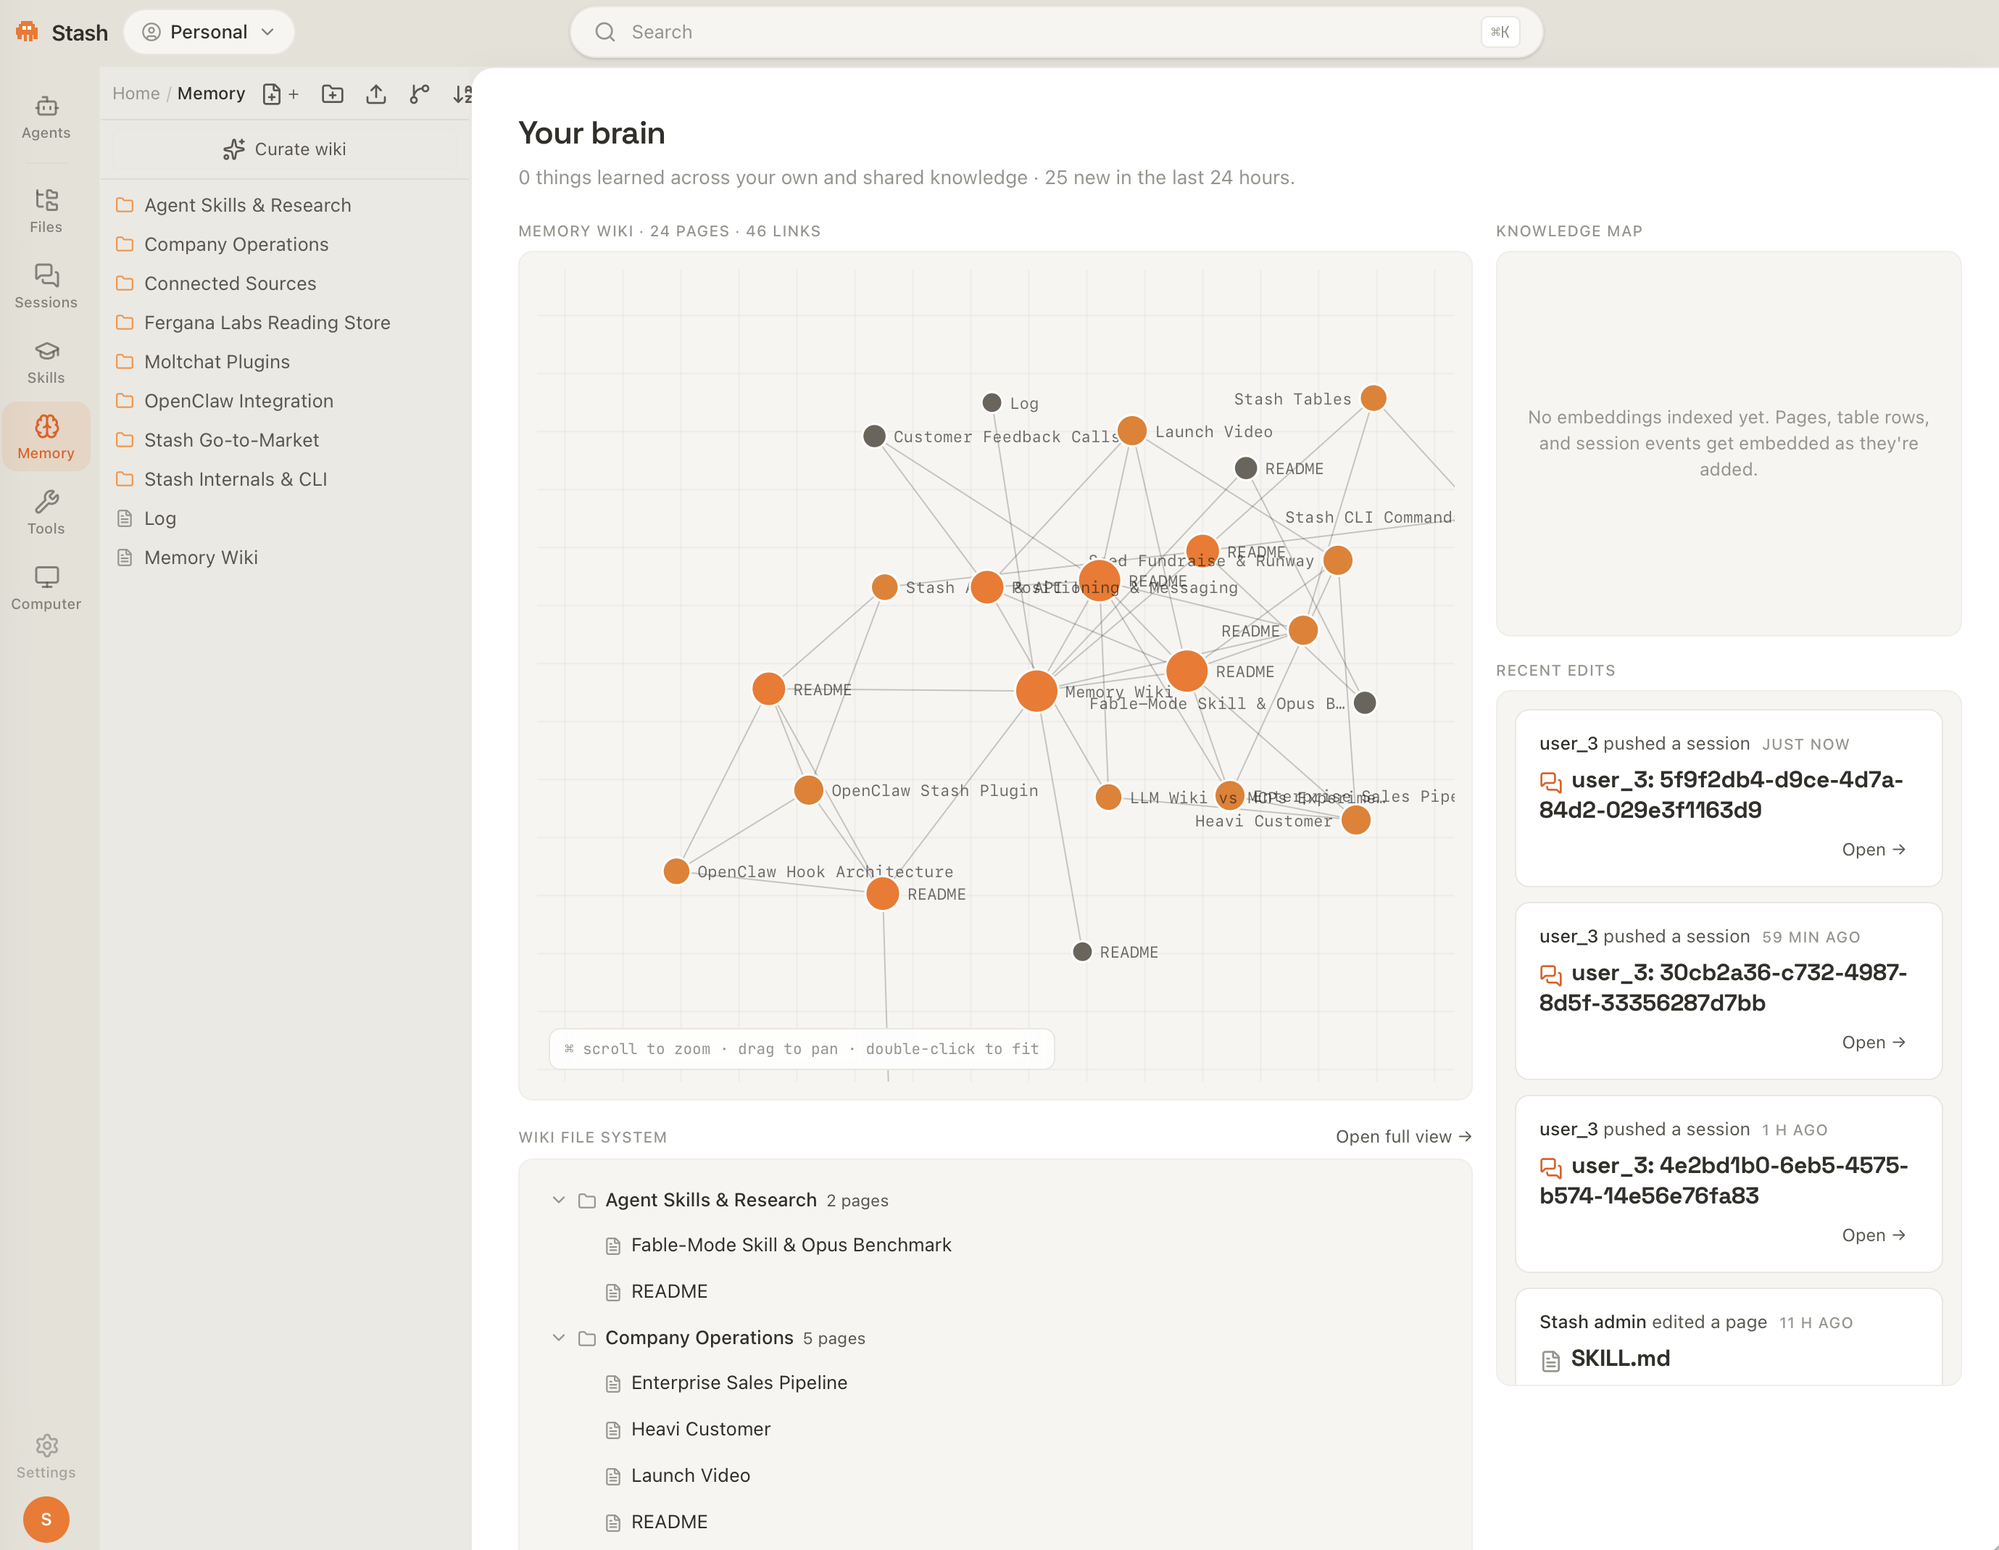Click the branch icon in toolbar
Image resolution: width=1999 pixels, height=1550 pixels.
pyautogui.click(x=420, y=94)
